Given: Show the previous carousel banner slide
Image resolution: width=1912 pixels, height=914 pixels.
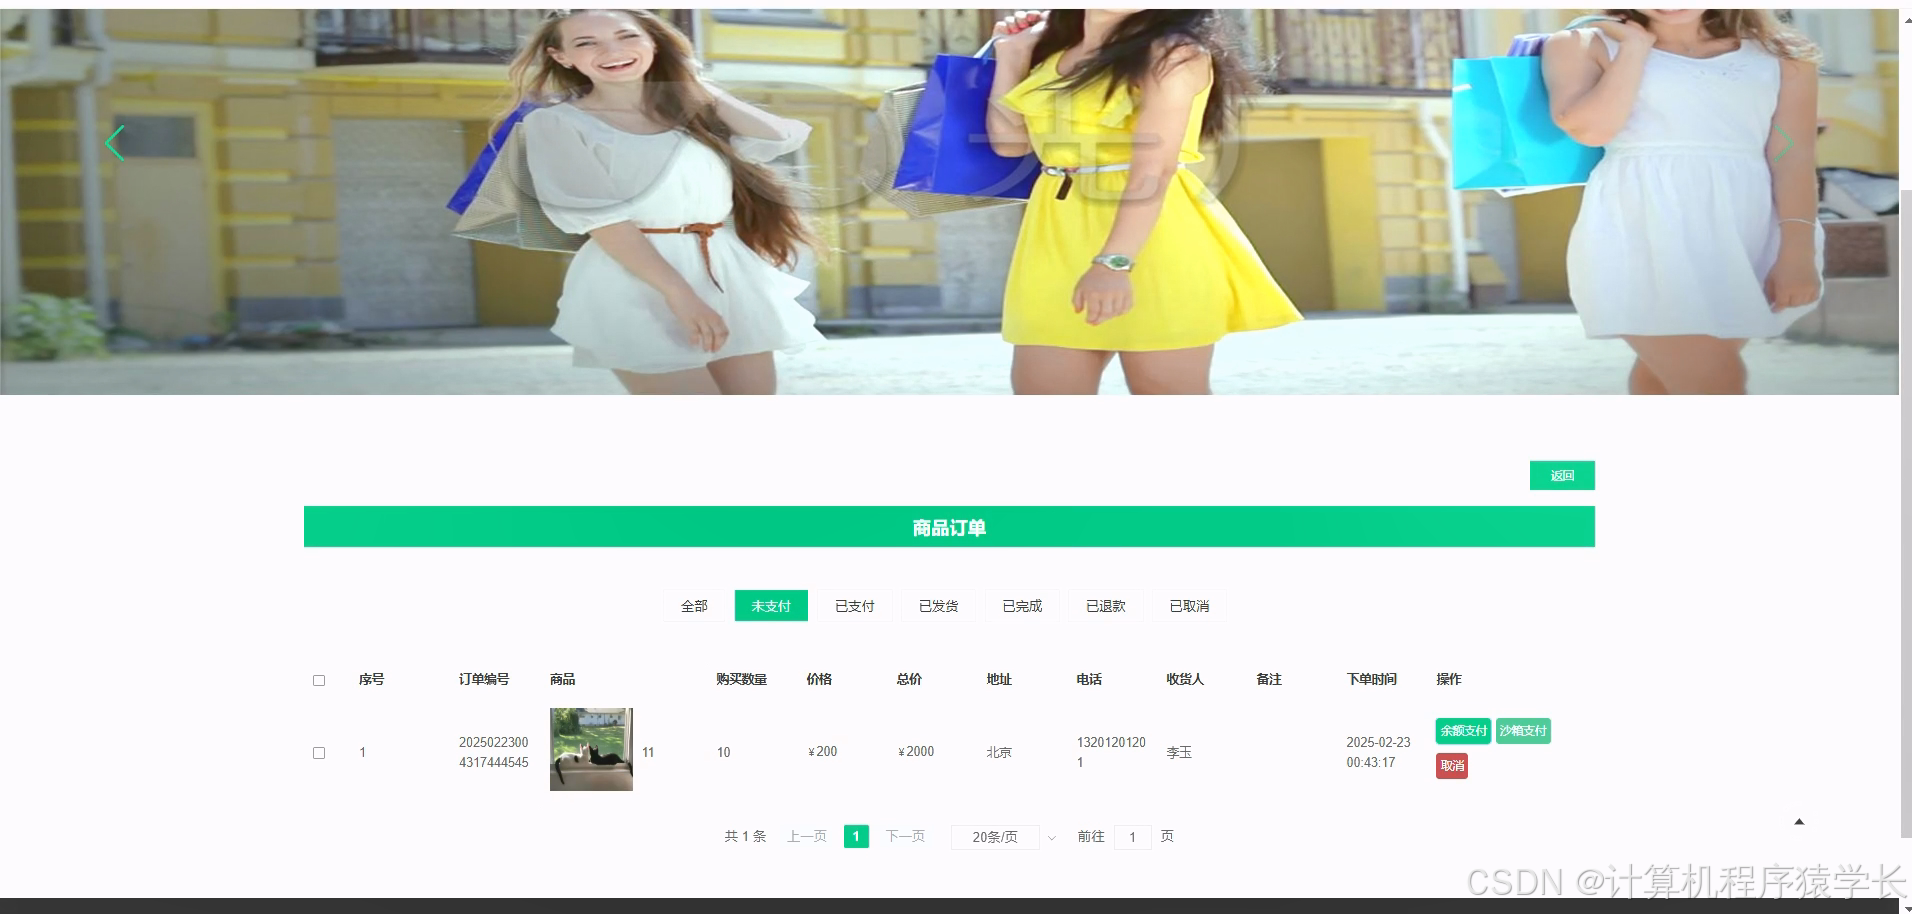Looking at the screenshot, I should pyautogui.click(x=115, y=143).
